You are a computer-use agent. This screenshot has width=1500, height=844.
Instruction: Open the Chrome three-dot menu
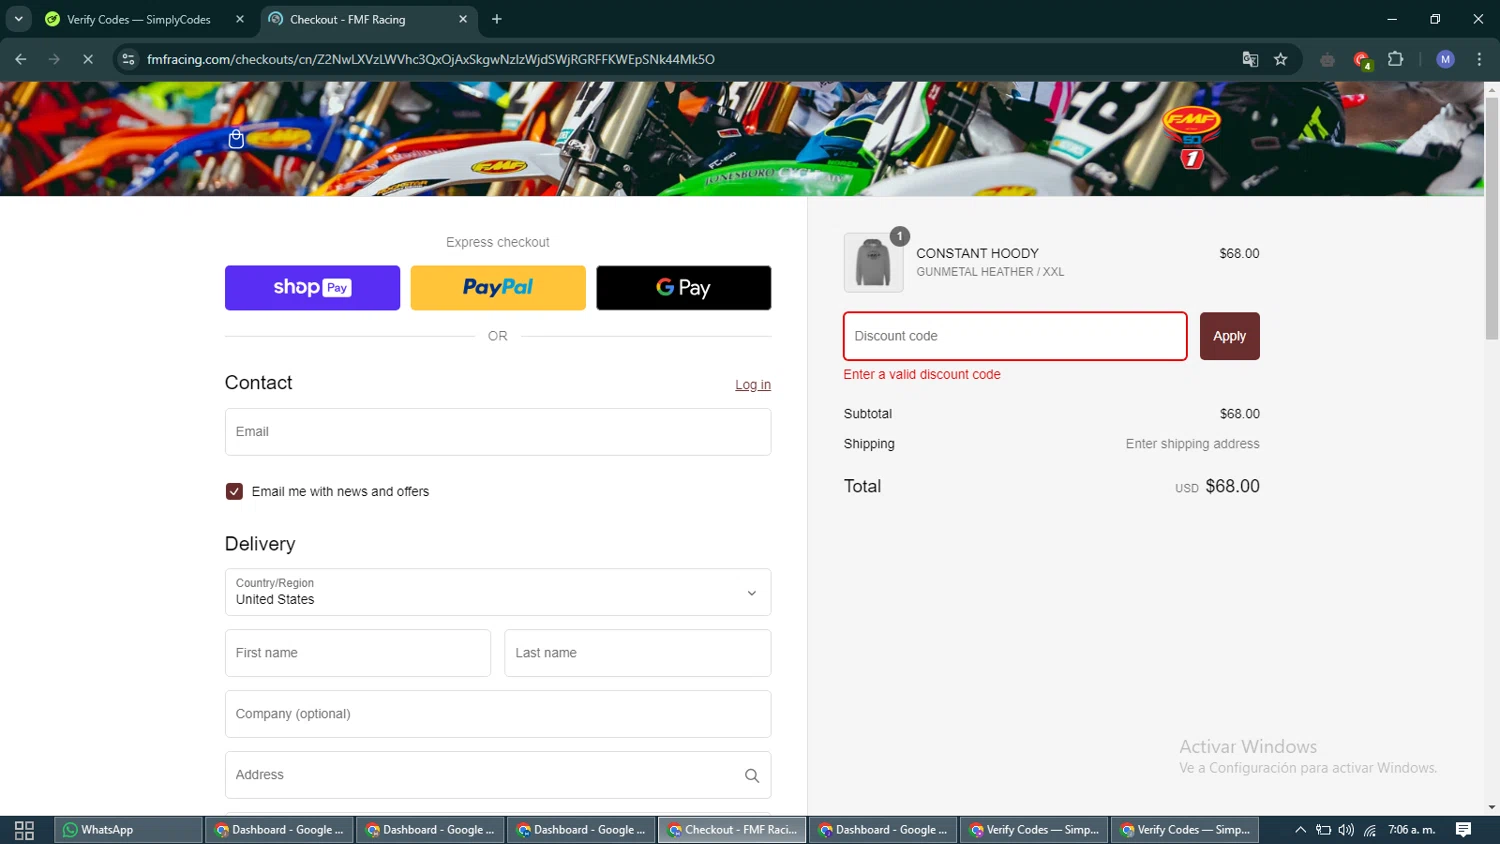1479,59
